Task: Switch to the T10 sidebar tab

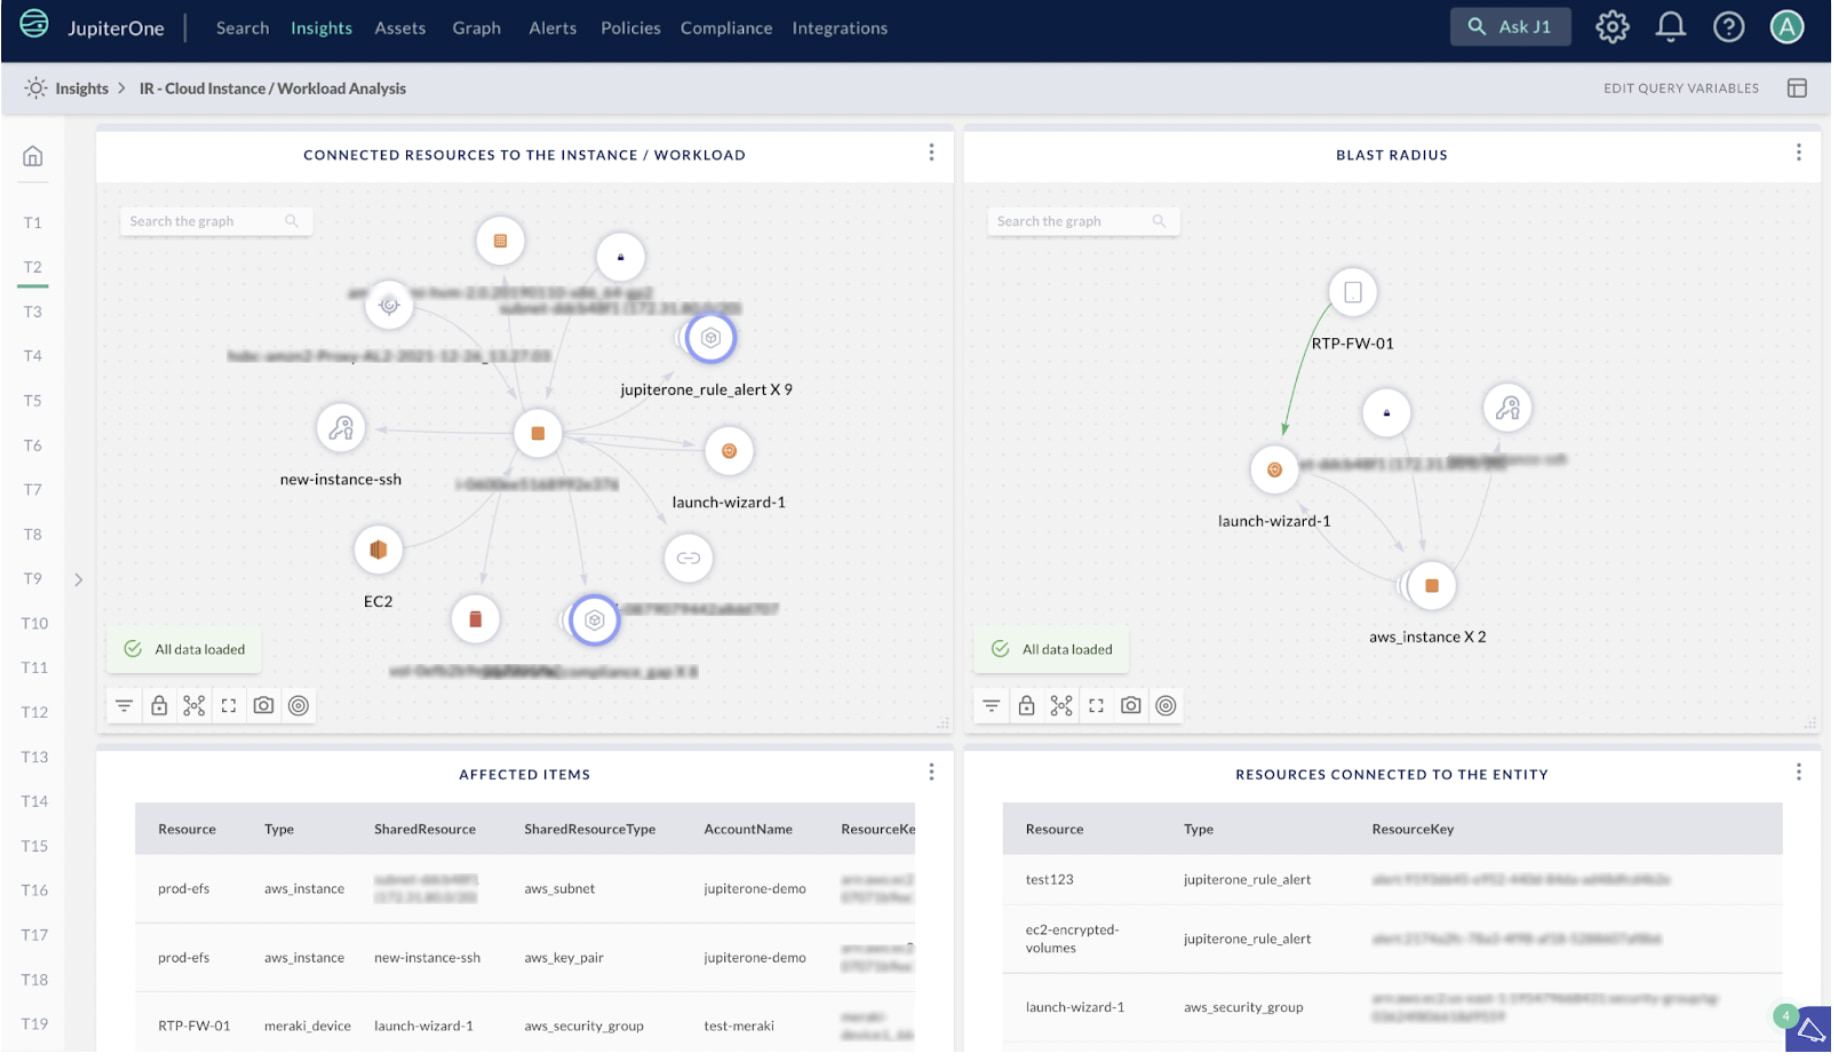Action: (34, 624)
